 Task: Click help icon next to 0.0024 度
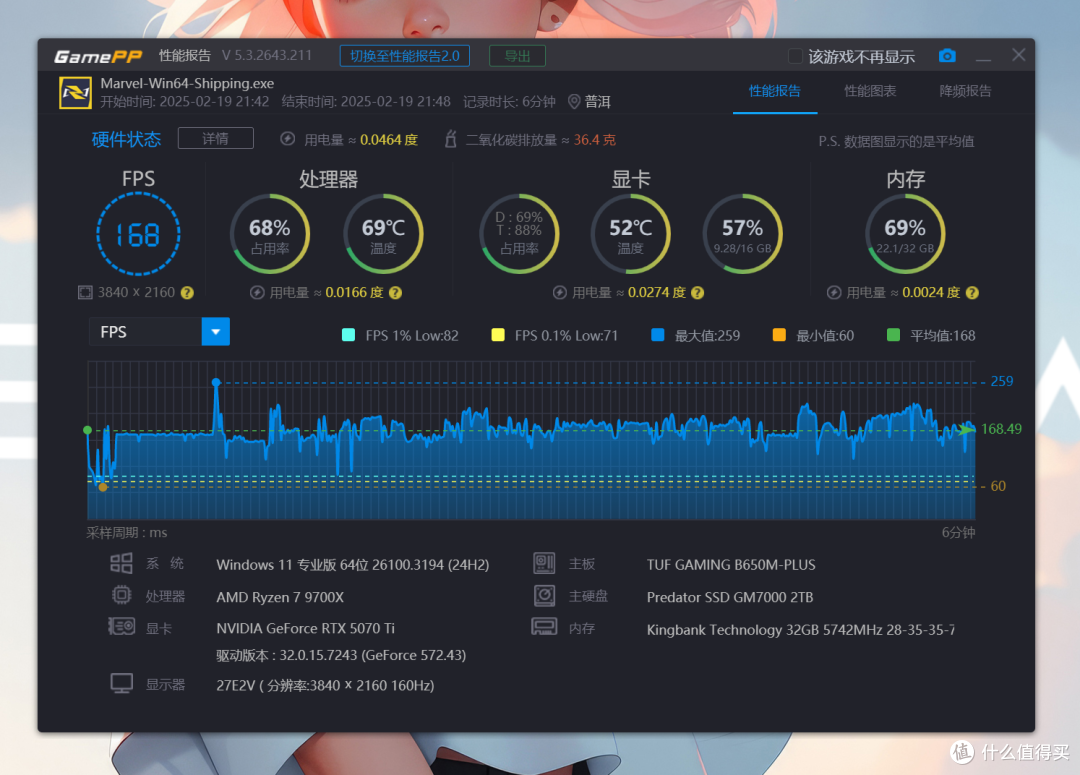point(972,293)
